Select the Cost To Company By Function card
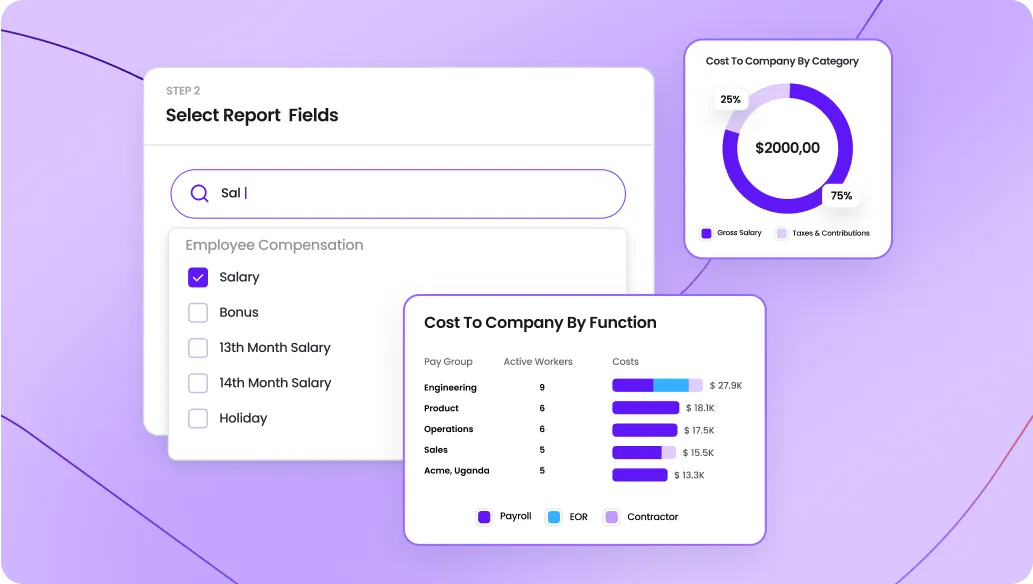 [x=539, y=322]
